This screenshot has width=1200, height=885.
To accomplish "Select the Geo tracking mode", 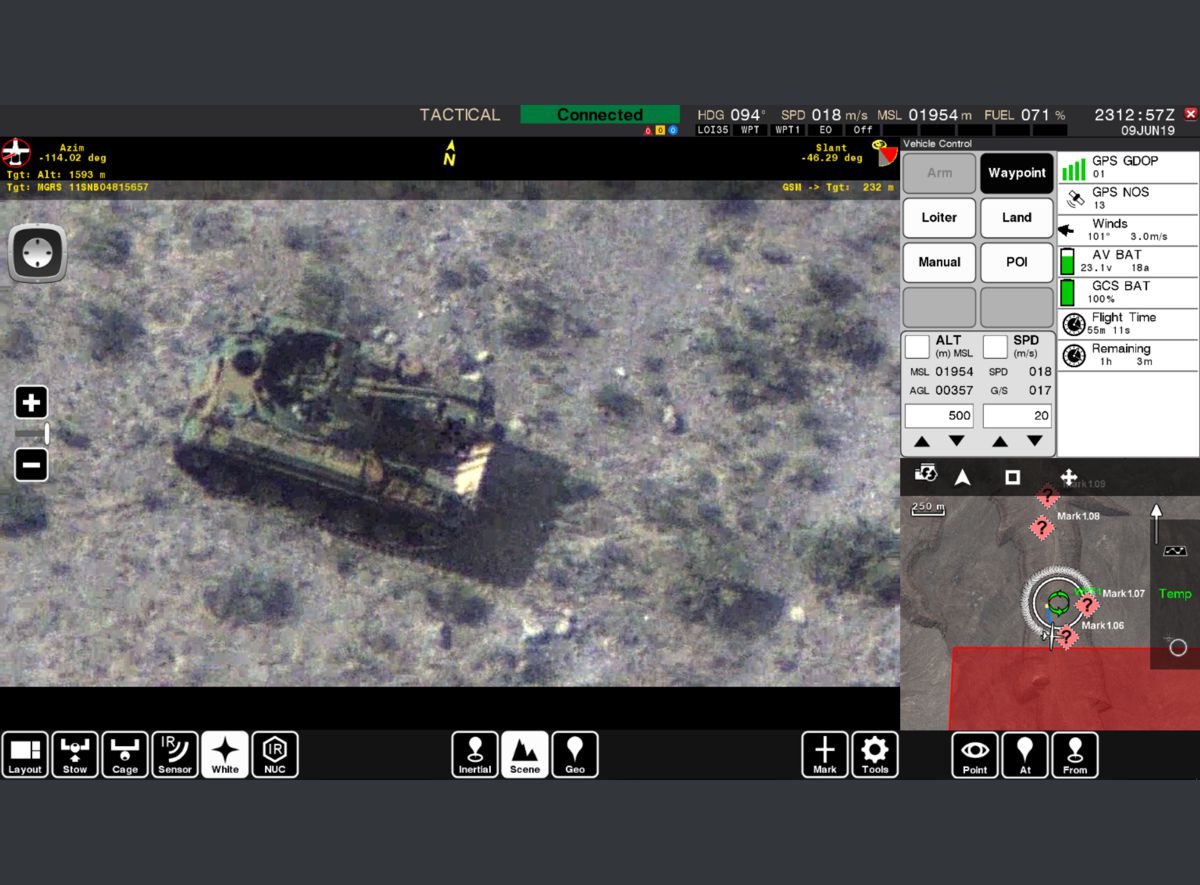I will (575, 755).
